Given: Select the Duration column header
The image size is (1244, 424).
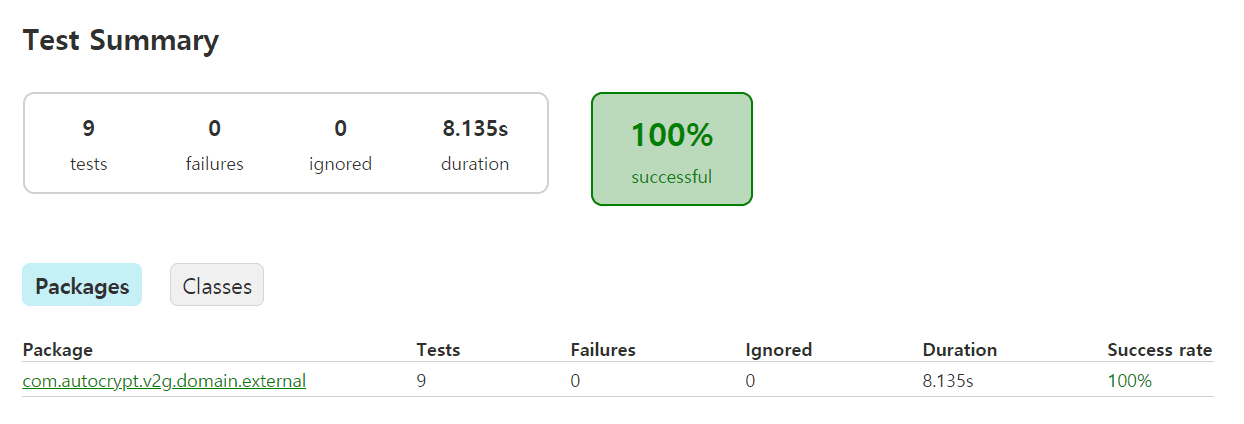Looking at the screenshot, I should tap(959, 350).
